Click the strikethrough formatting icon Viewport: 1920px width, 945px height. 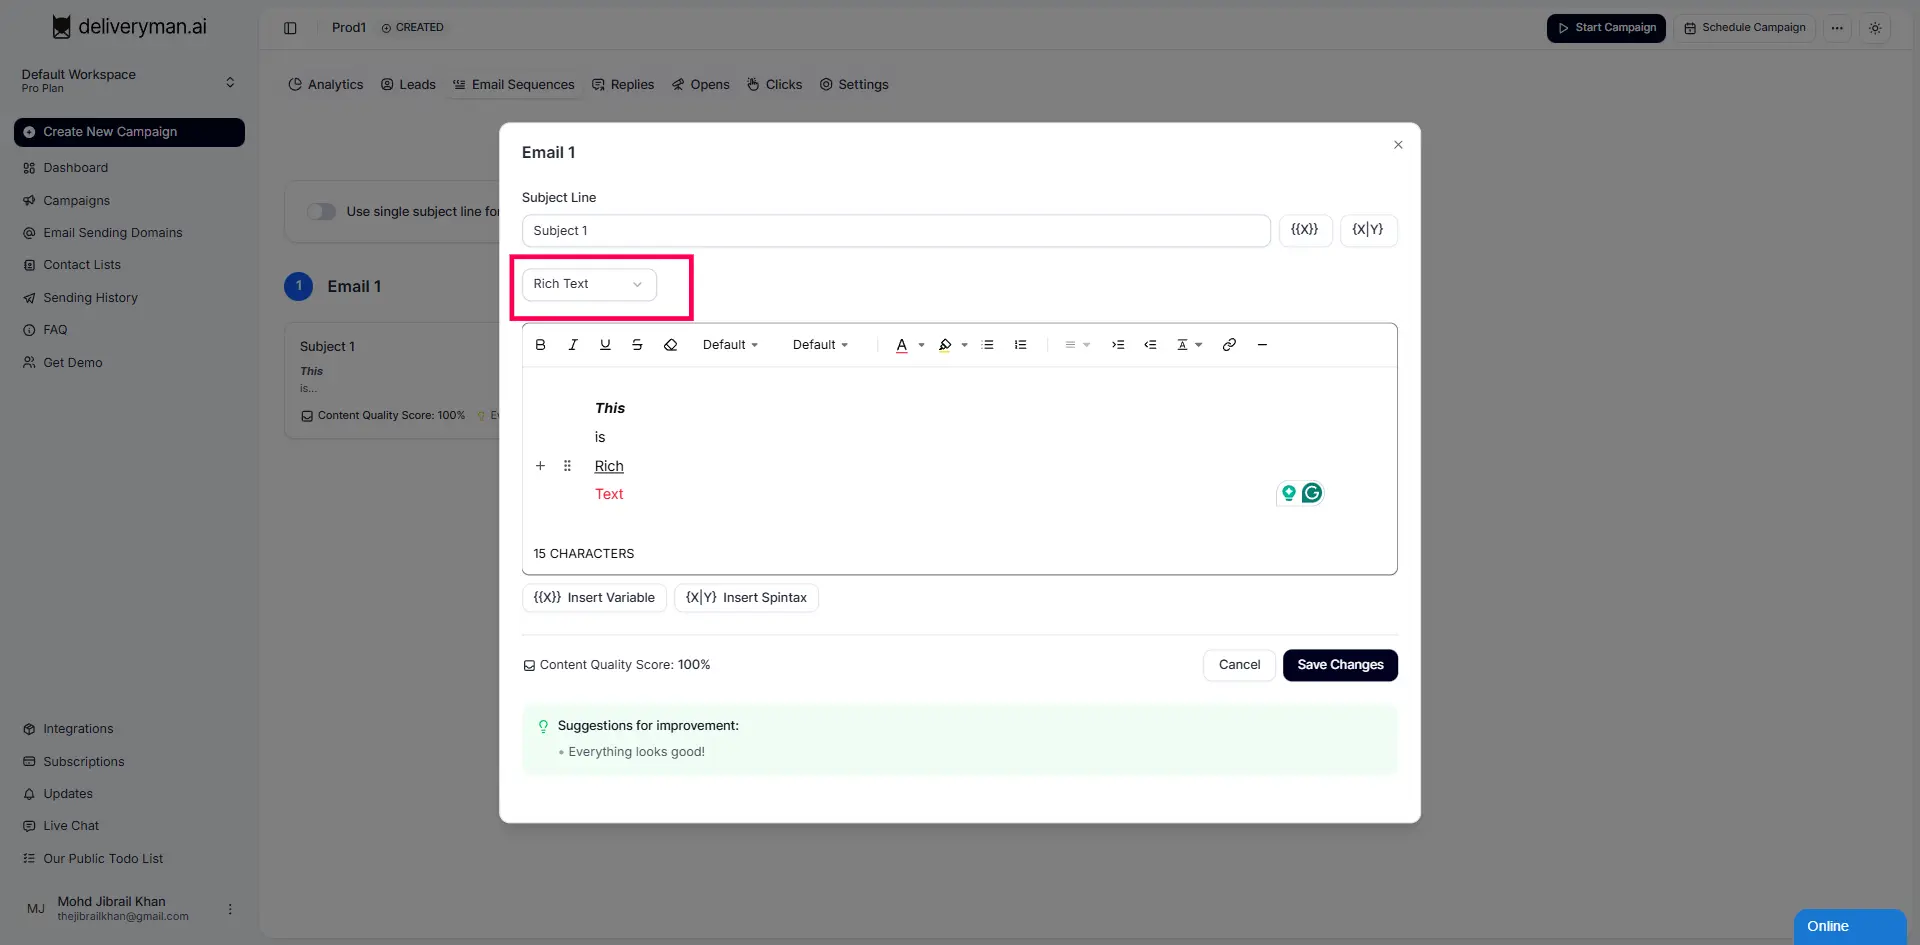(x=637, y=345)
